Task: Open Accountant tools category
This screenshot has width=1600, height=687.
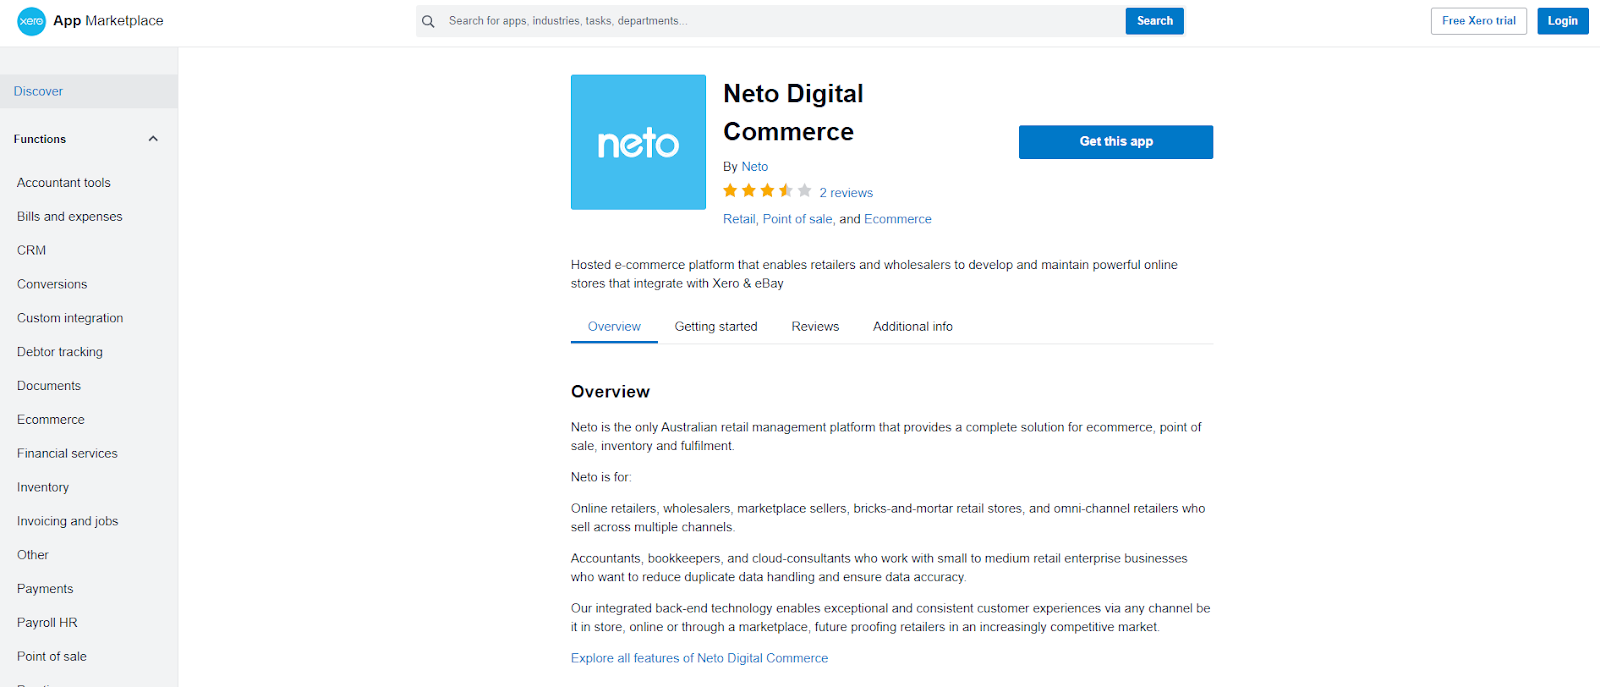Action: coord(64,183)
